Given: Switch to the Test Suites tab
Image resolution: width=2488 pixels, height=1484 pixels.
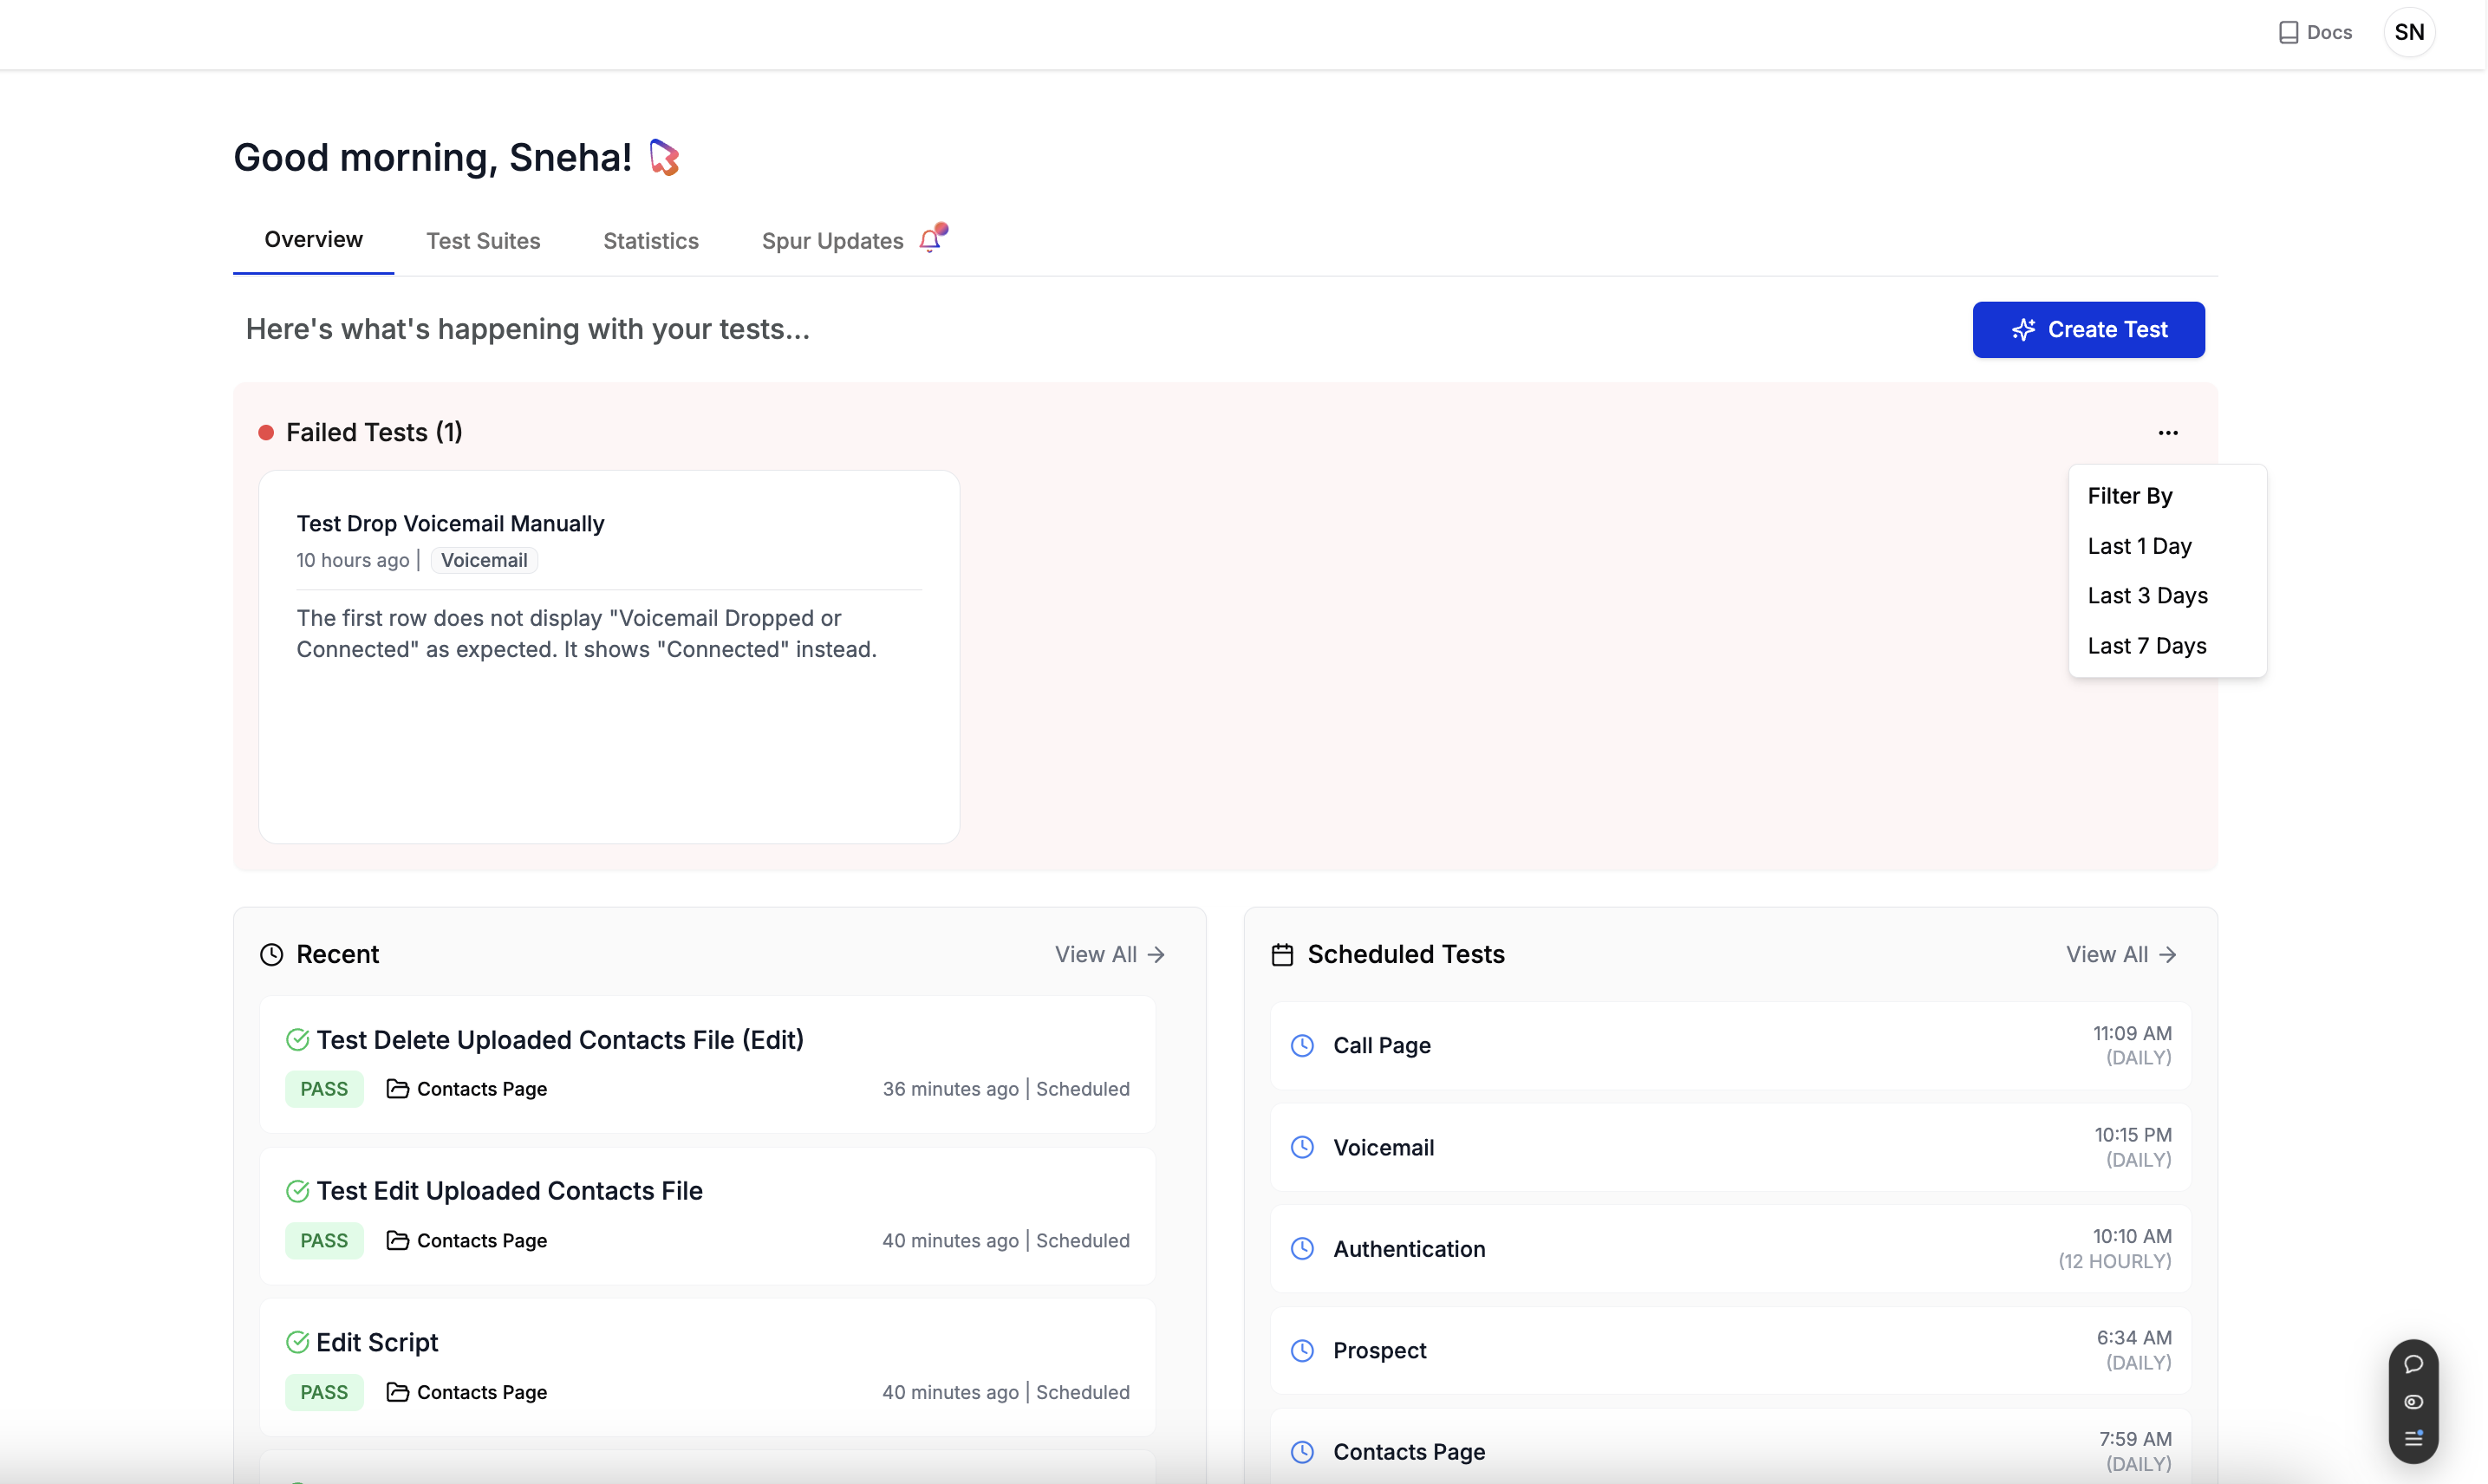Looking at the screenshot, I should (483, 241).
